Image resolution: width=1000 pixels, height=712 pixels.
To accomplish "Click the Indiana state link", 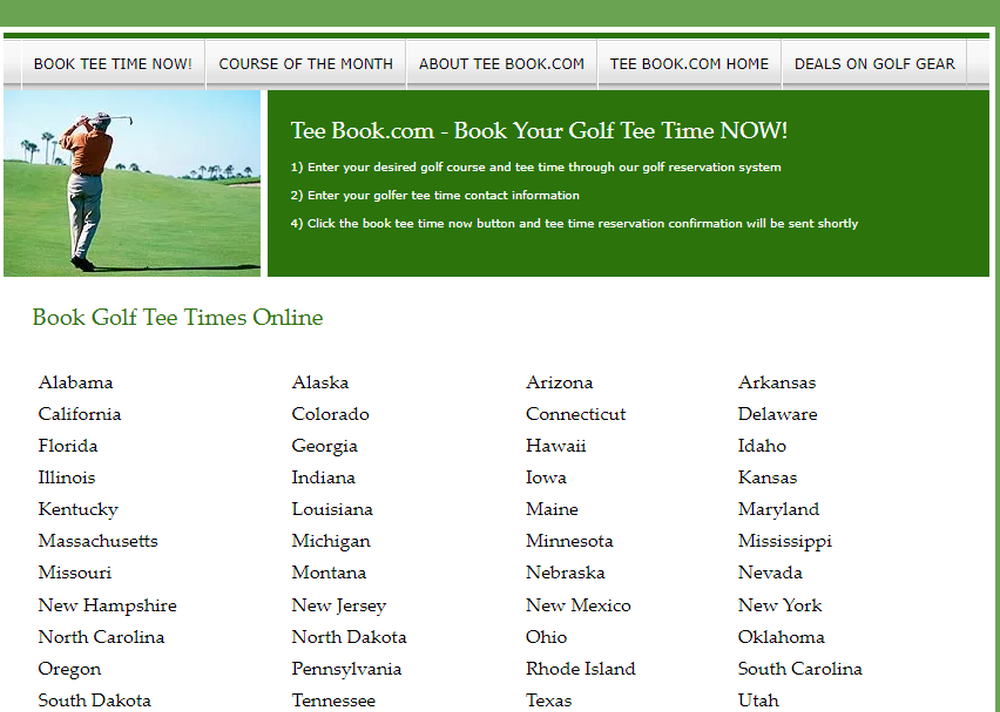I will coord(323,478).
